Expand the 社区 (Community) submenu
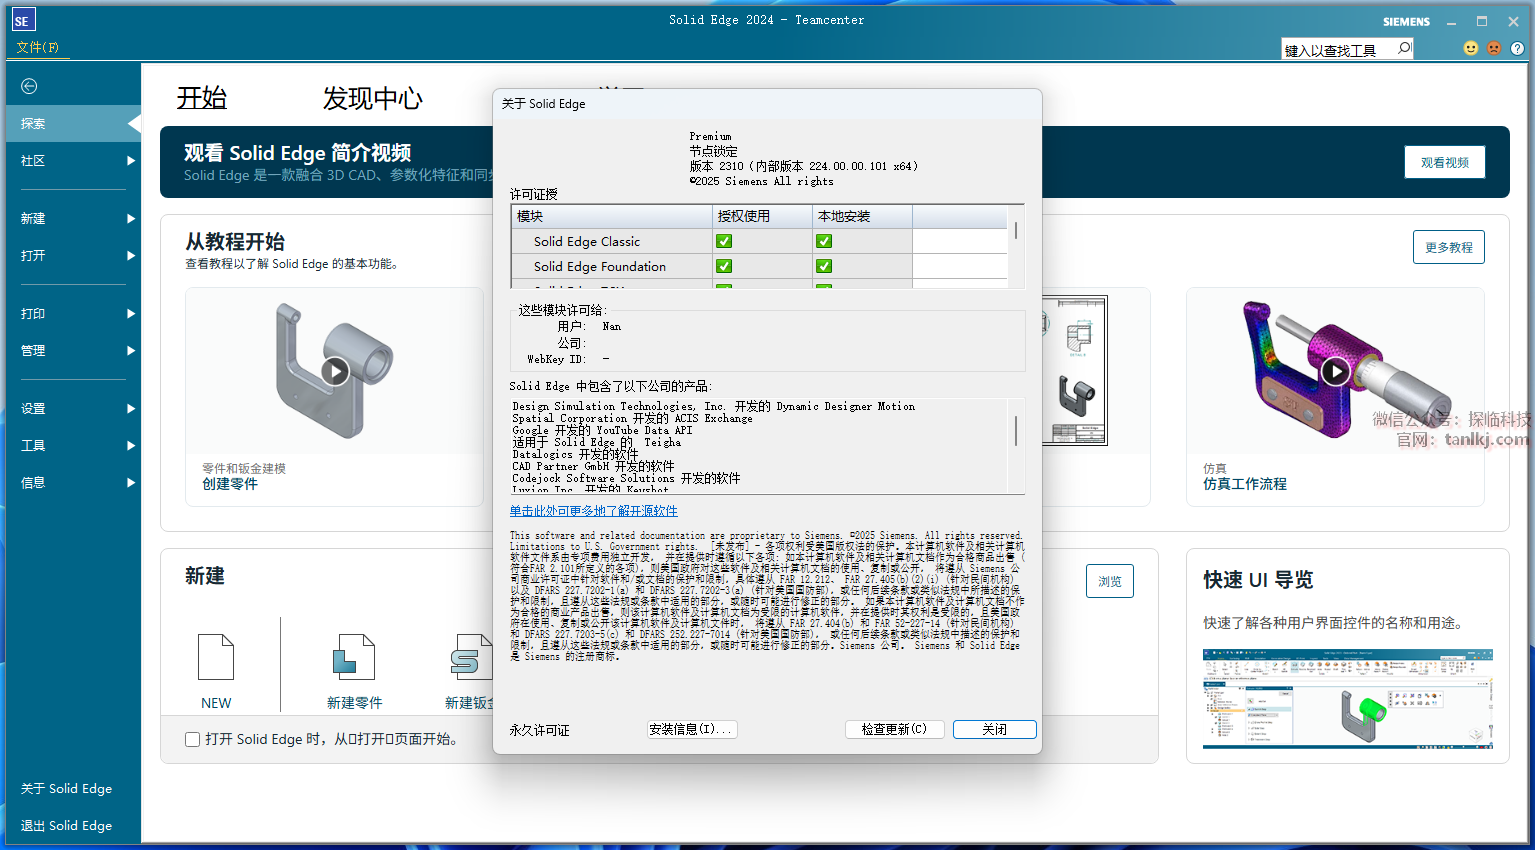This screenshot has height=850, width=1535. point(75,160)
